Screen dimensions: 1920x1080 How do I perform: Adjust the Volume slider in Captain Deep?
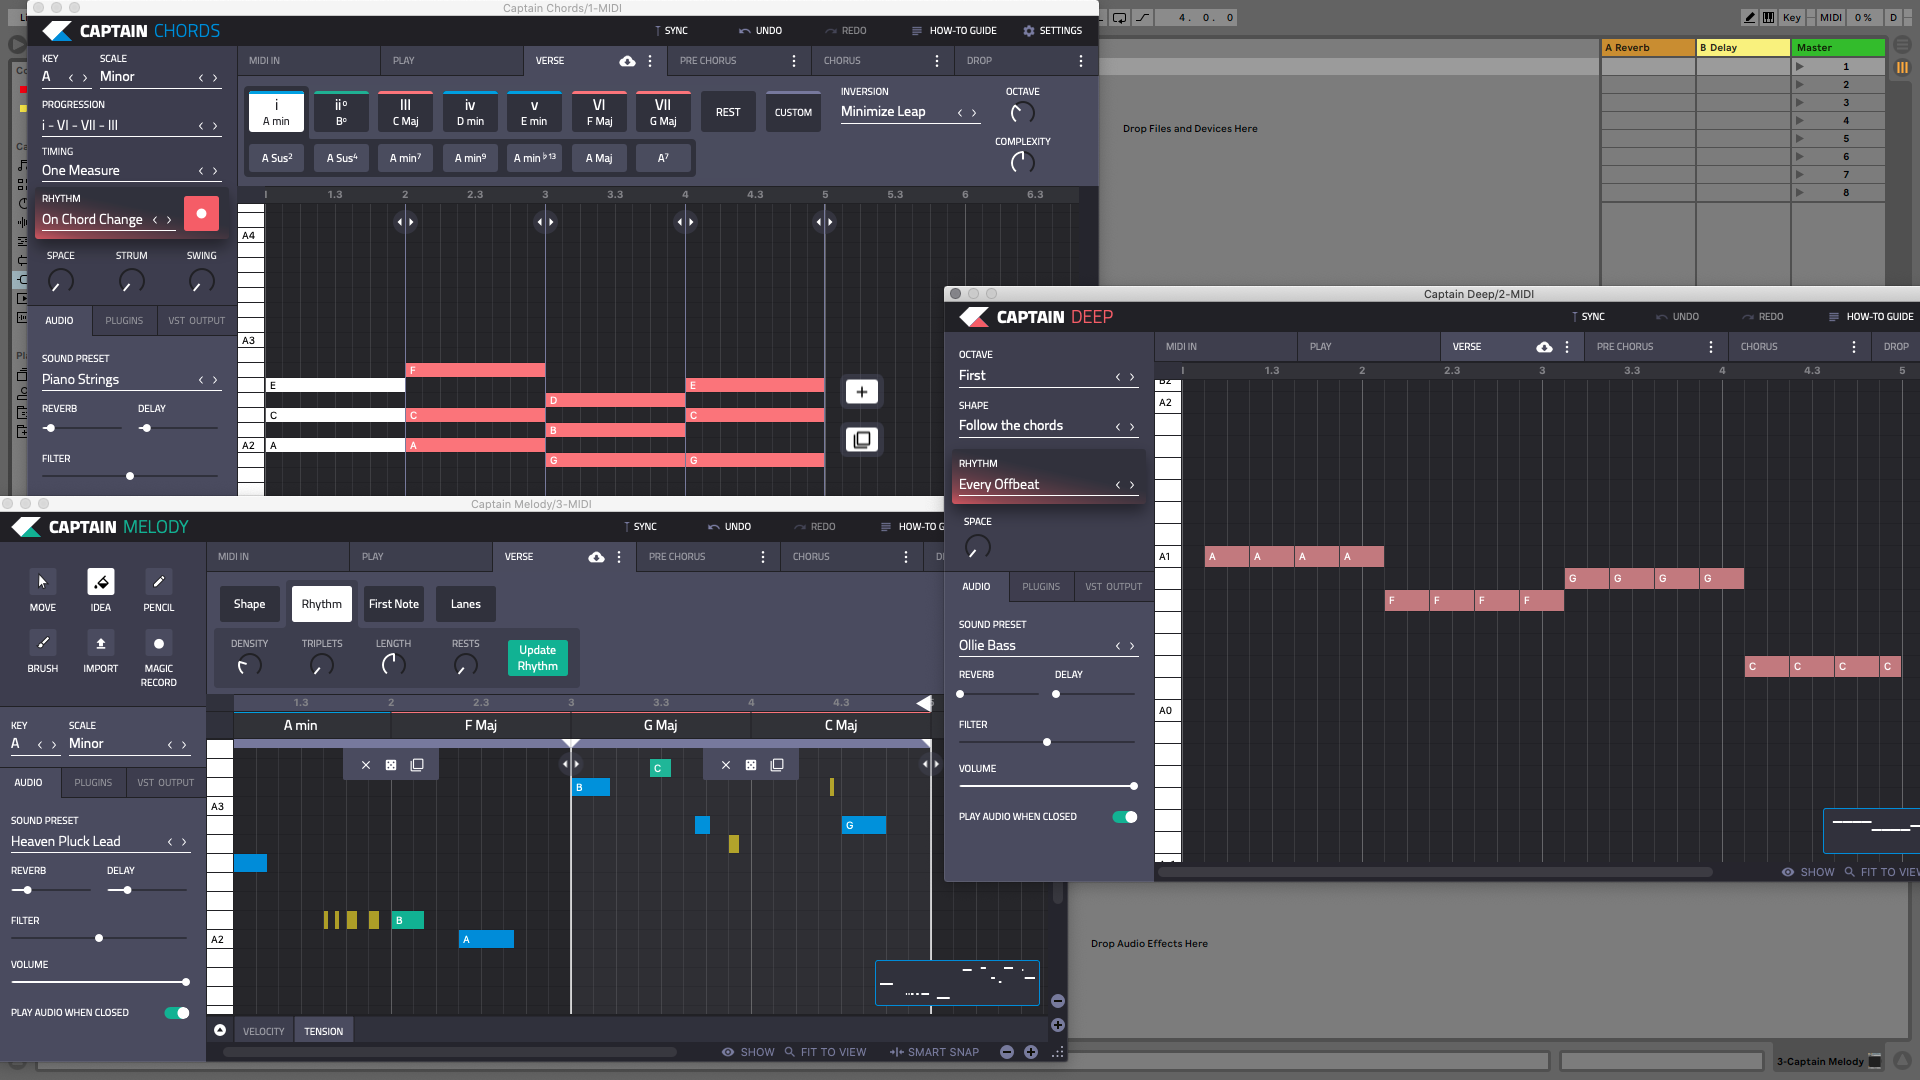pos(1047,786)
